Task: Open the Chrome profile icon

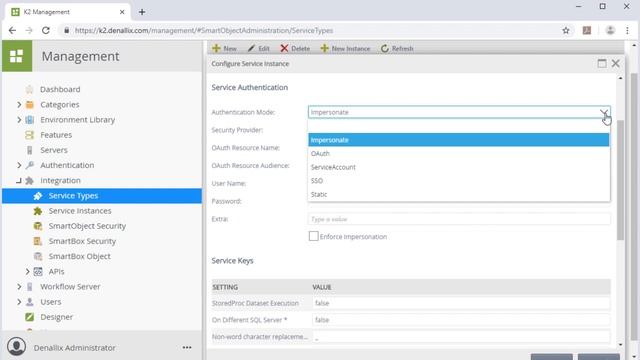Action: pyautogui.click(x=610, y=31)
